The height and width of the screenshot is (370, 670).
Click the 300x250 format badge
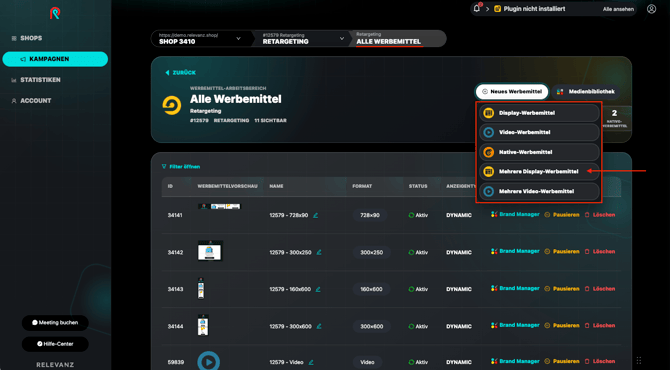coord(371,253)
